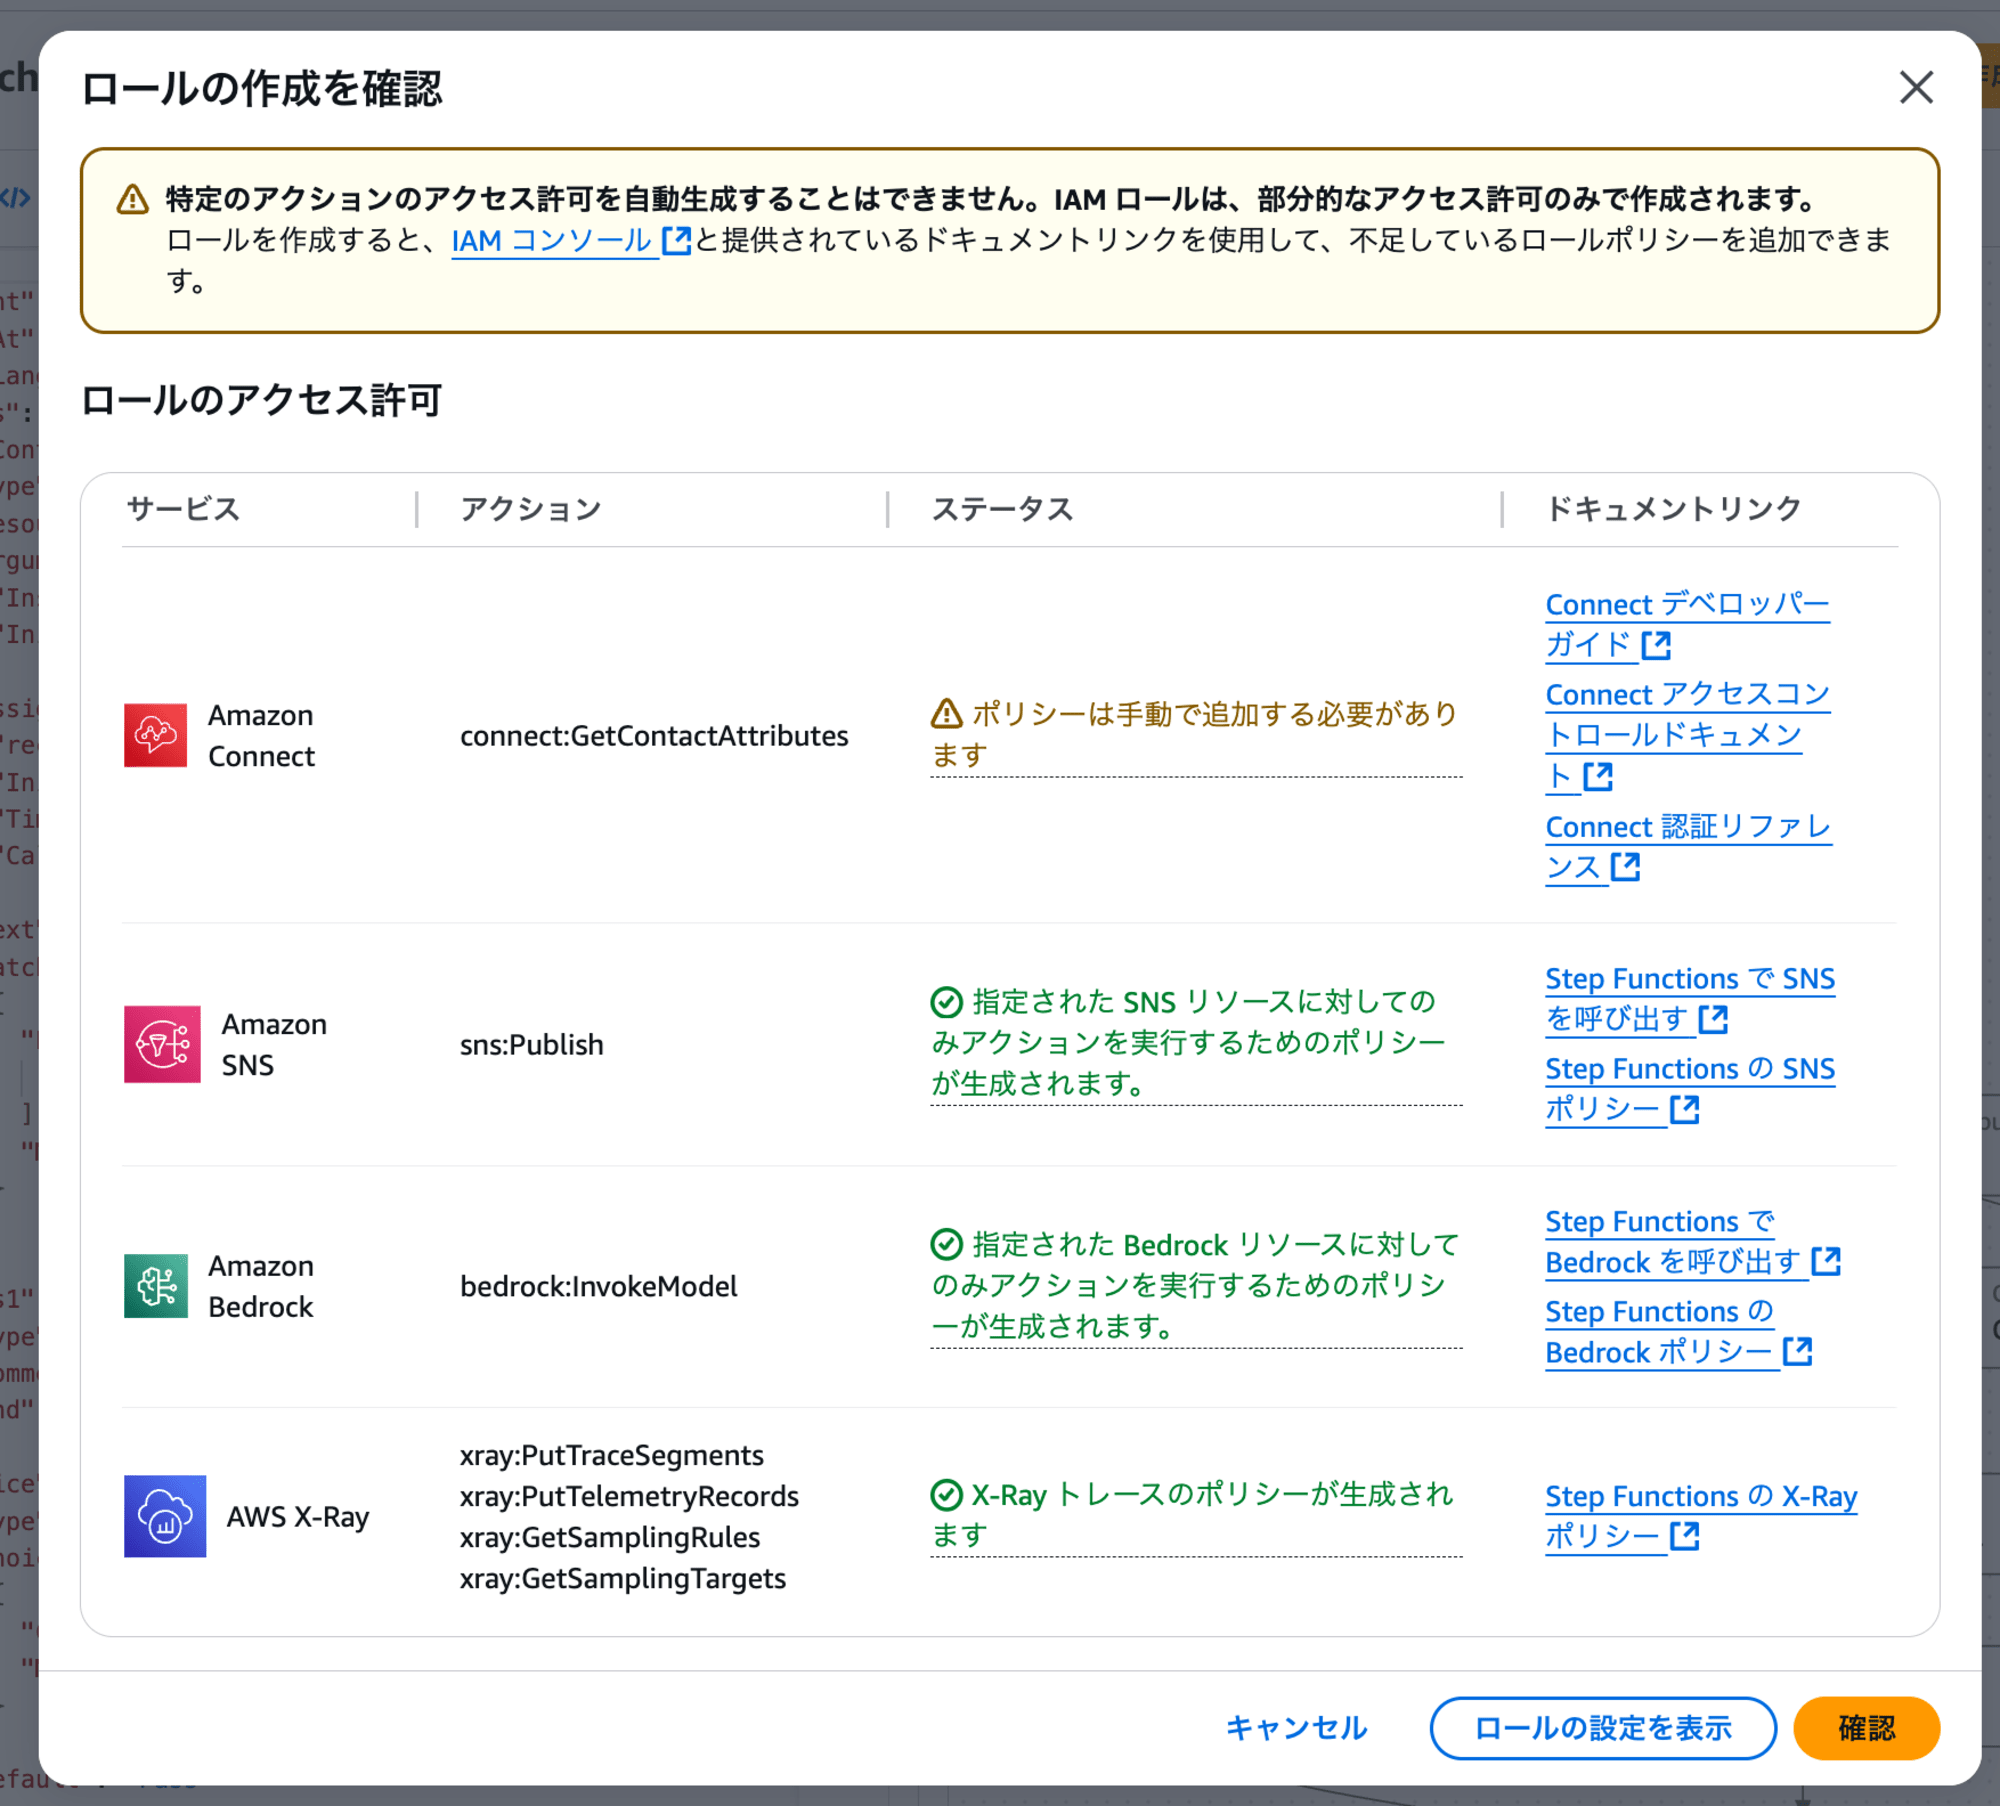The height and width of the screenshot is (1806, 2000).
Task: Open the IAM コンソール link
Action: (x=571, y=241)
